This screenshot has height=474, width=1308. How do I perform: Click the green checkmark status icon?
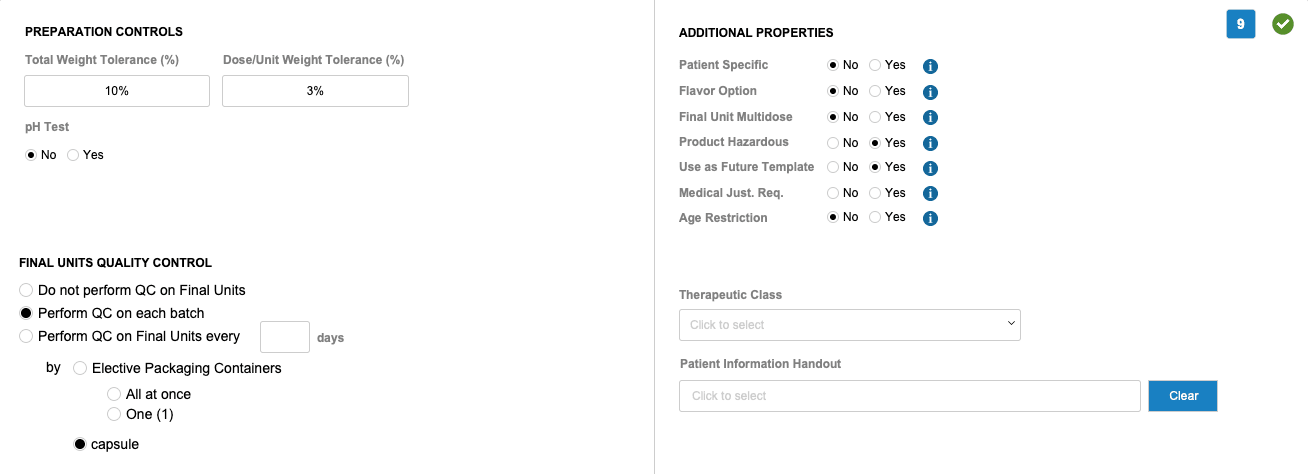pos(1283,24)
